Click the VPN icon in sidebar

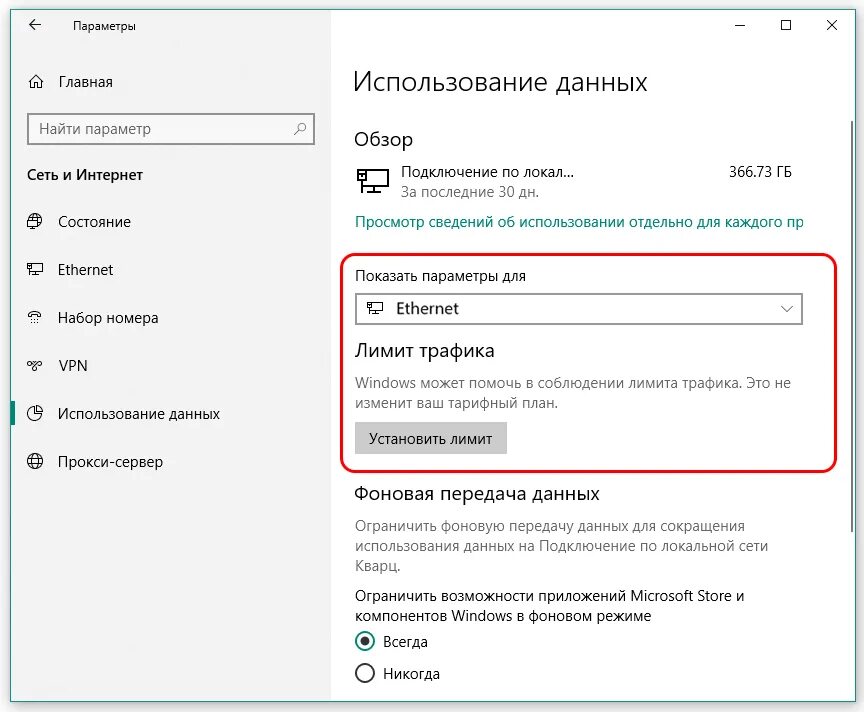[35, 365]
